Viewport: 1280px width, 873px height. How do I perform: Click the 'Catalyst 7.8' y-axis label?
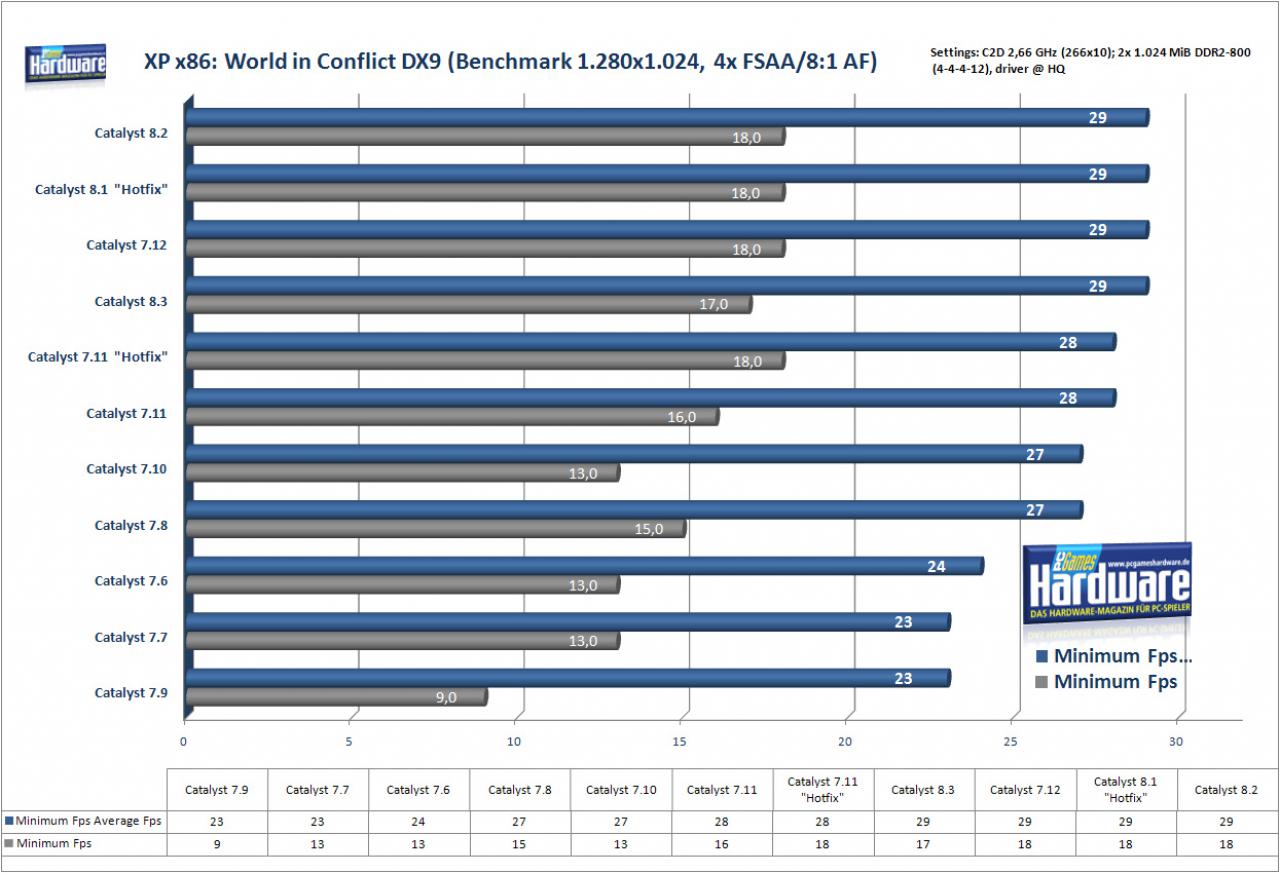coord(131,525)
